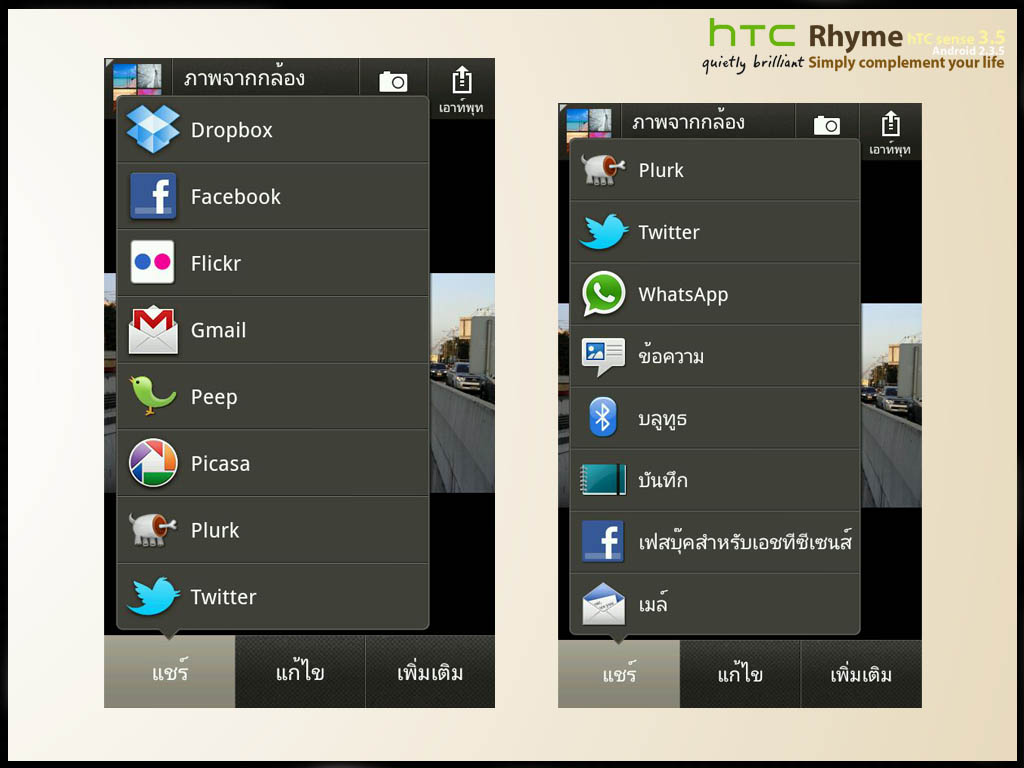
Task: Tap the street photo on left phone
Action: coord(462,382)
